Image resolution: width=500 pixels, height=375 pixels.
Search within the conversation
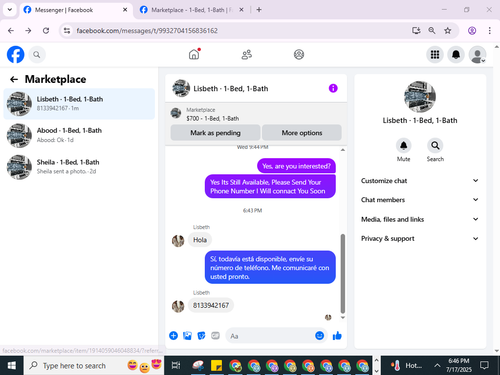click(x=435, y=146)
